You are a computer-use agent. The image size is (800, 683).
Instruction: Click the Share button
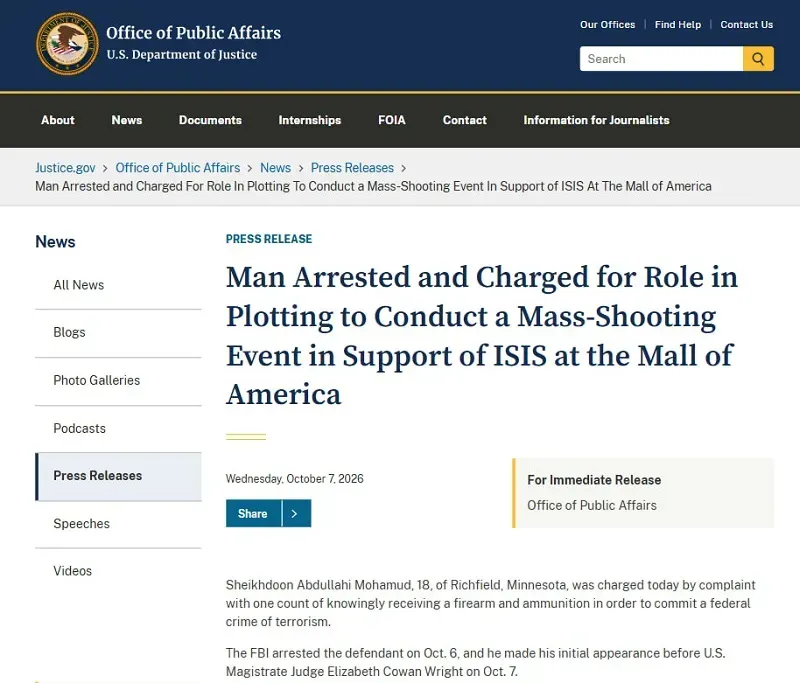[x=253, y=513]
